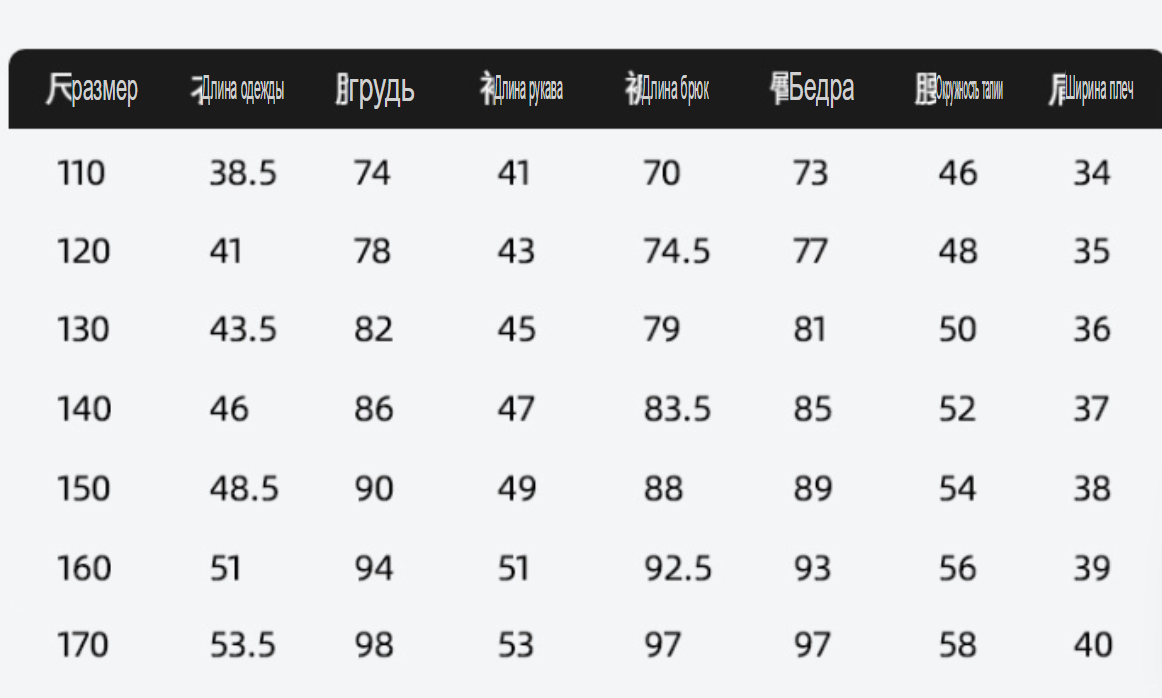
Task: Select the 74.5 trouser length value
Action: (x=677, y=251)
